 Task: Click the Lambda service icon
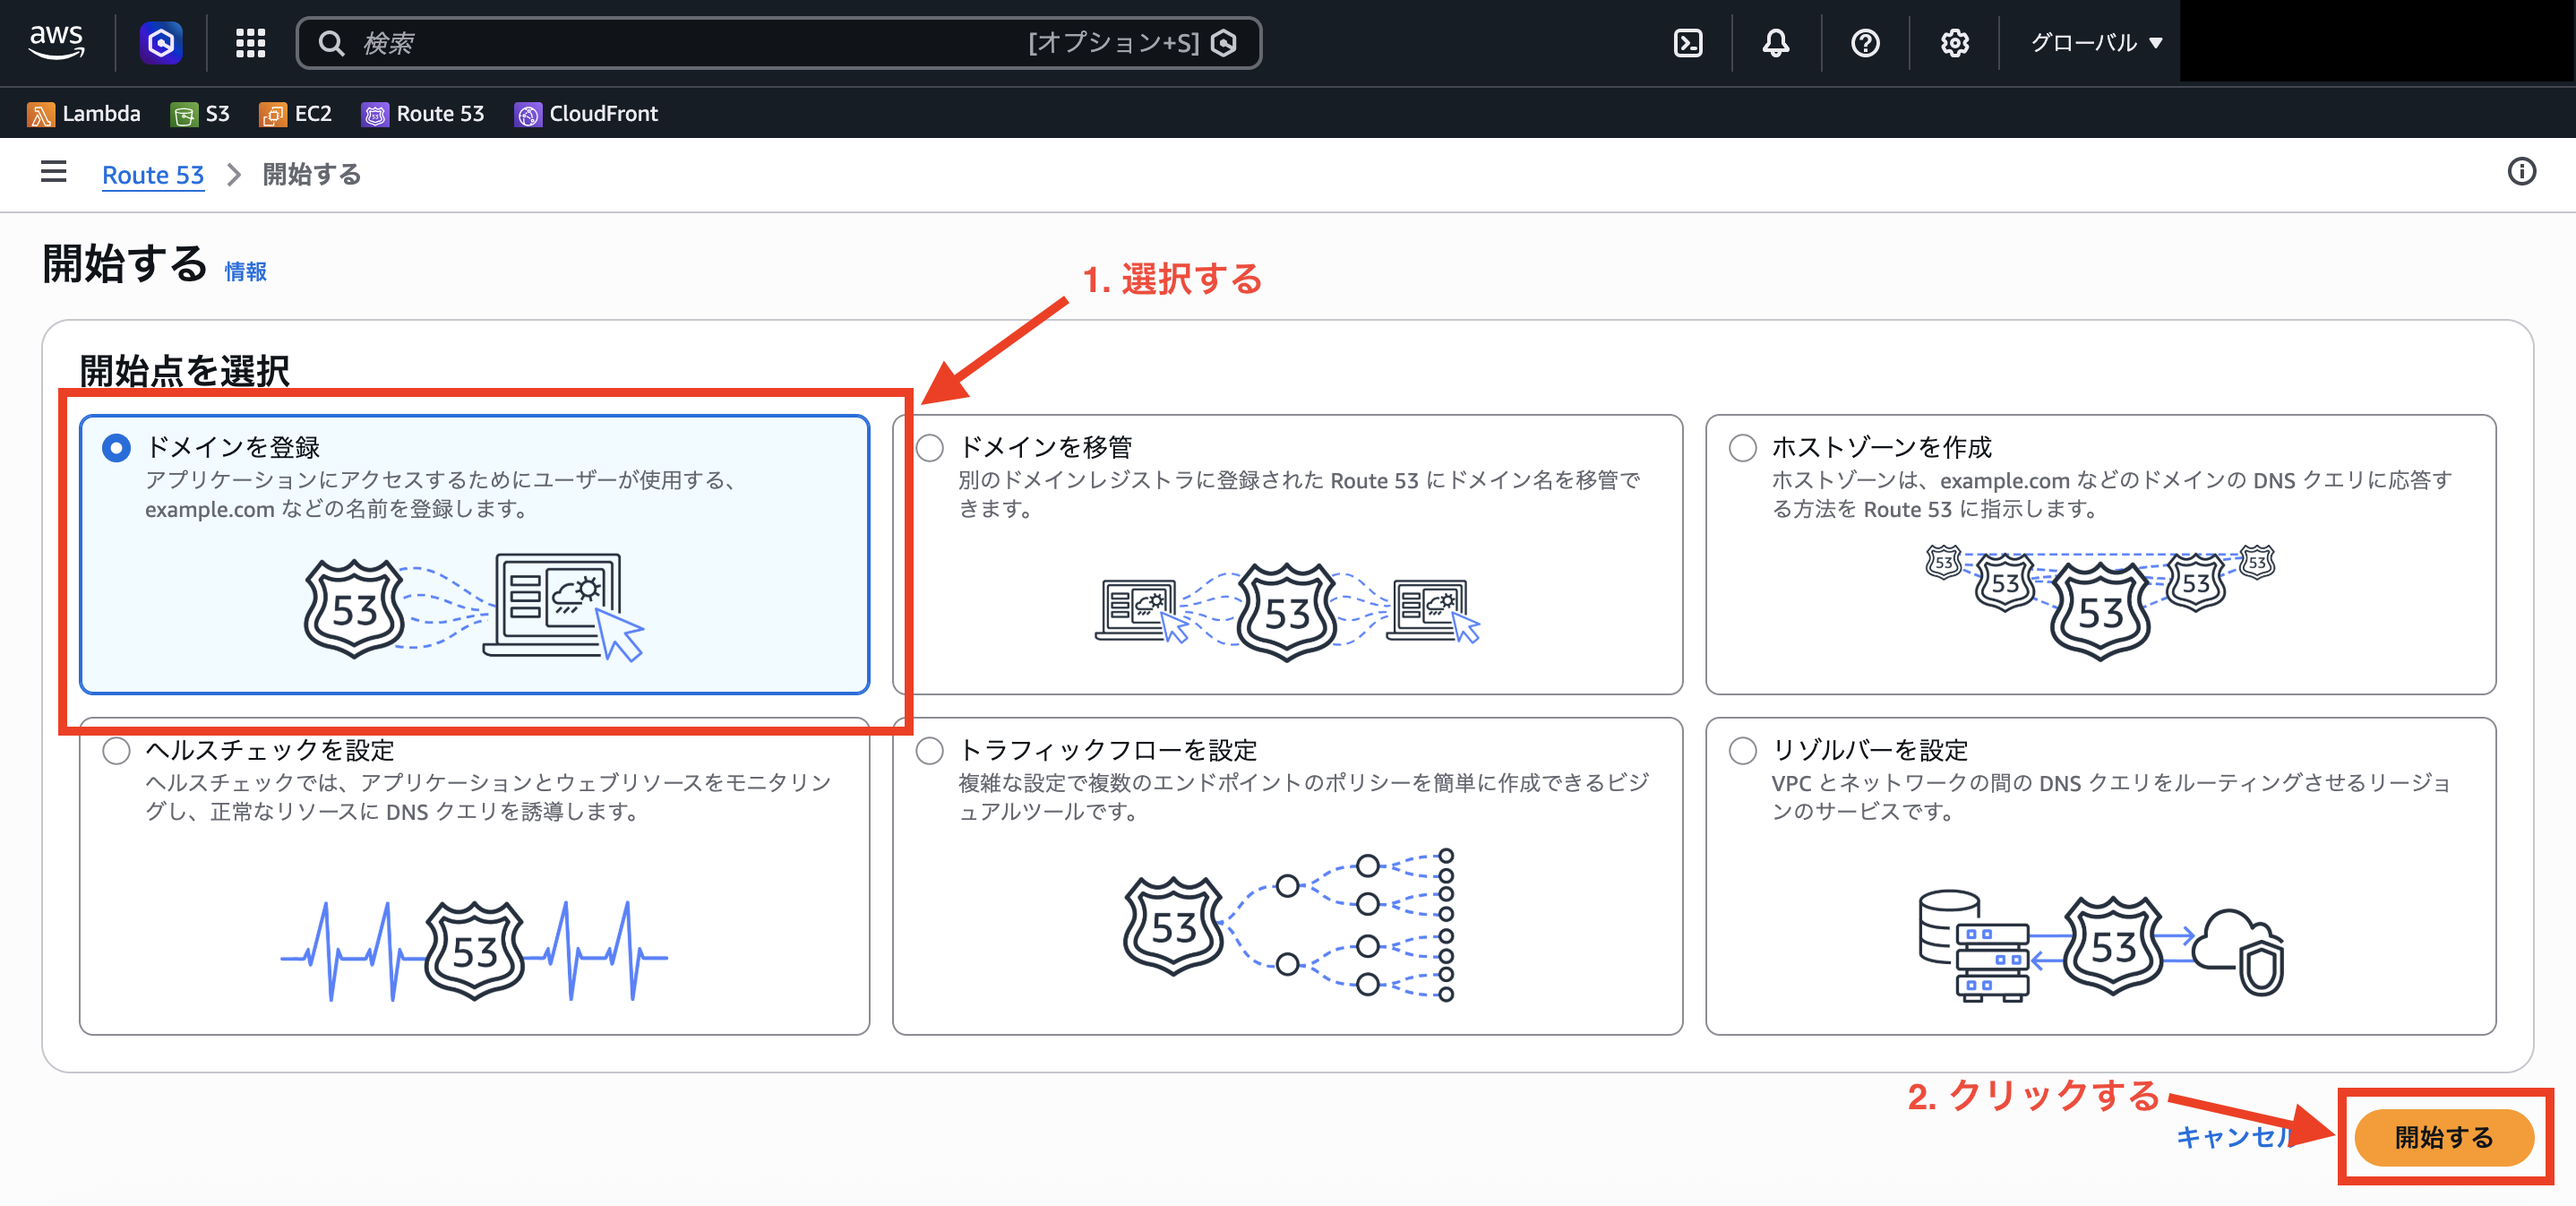coord(40,115)
